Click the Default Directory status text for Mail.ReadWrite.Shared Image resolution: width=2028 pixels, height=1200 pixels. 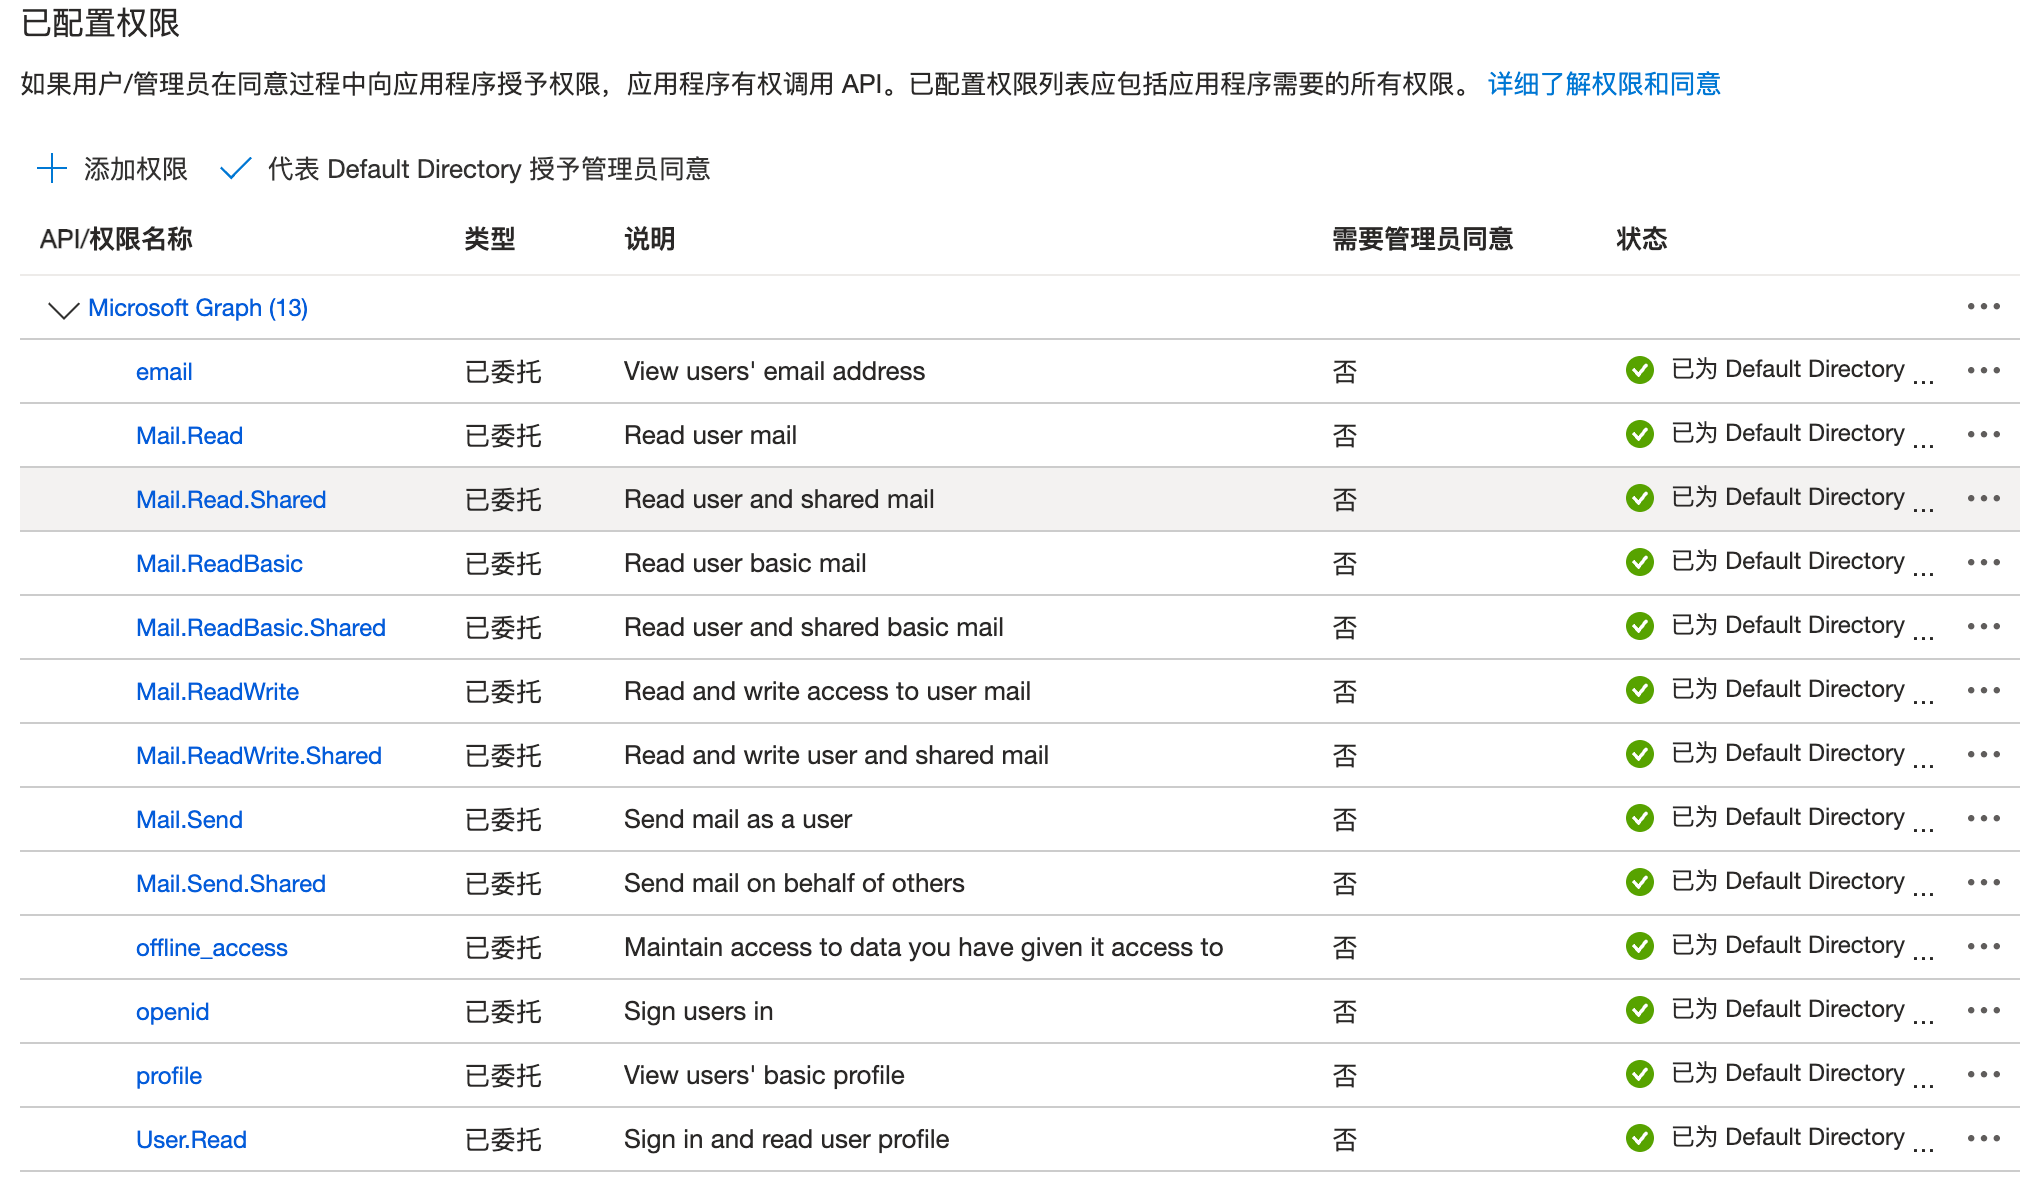click(1803, 754)
